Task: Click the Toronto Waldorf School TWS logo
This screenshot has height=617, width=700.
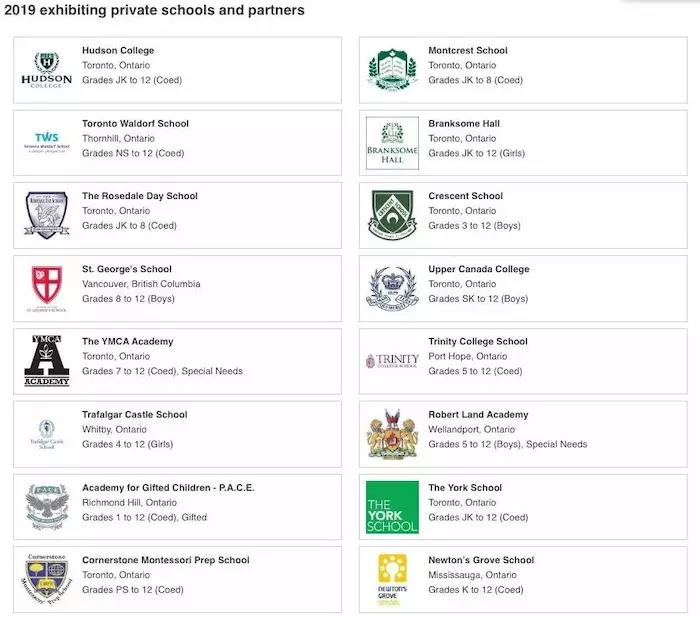Action: (x=46, y=142)
